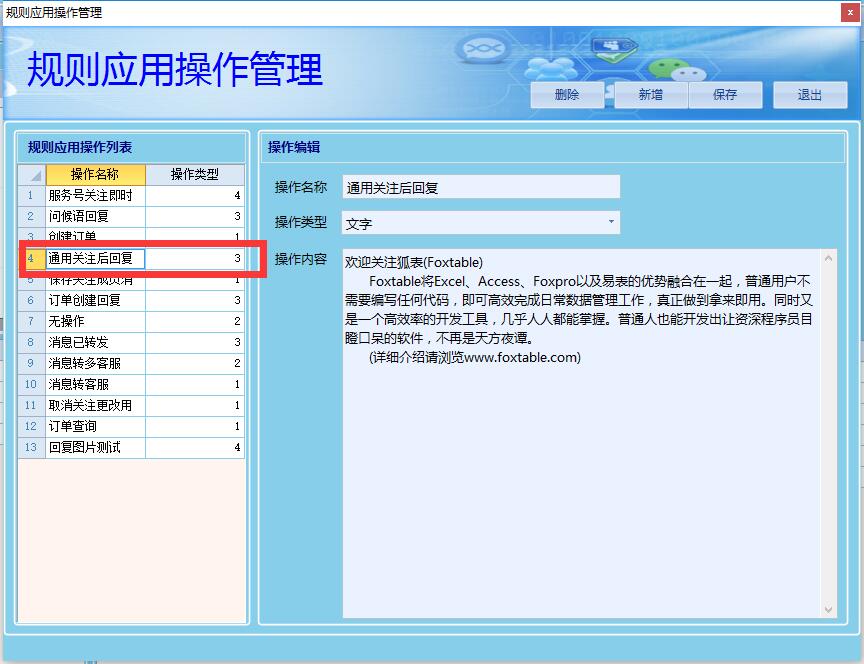Click row header 4 beside 通用关注后回复

(x=32, y=258)
